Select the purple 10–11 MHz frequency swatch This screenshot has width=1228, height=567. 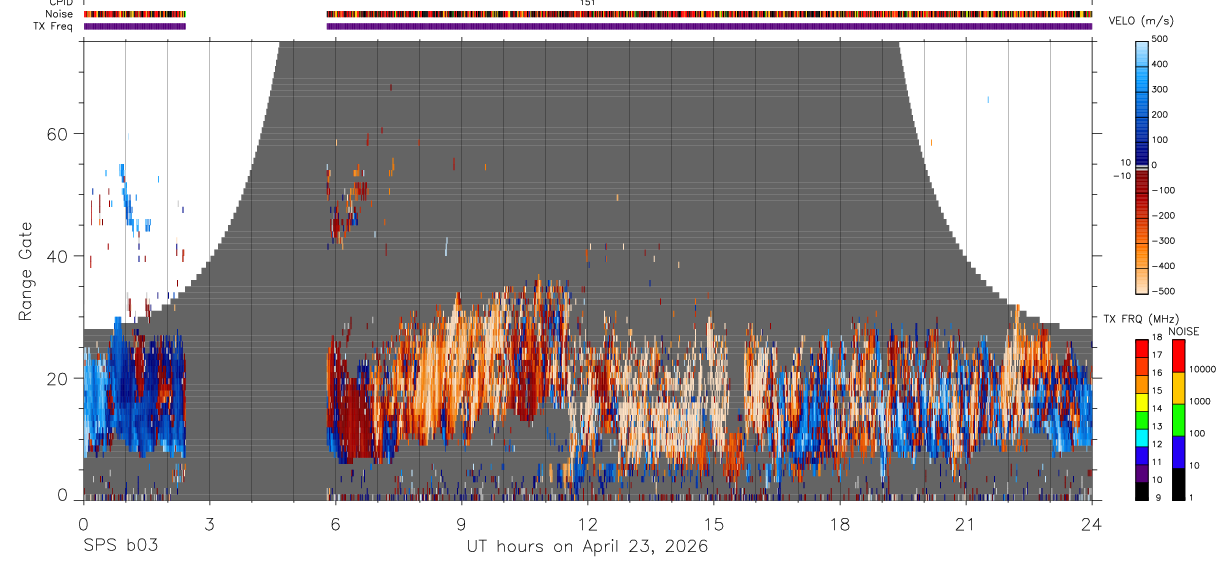tap(1141, 473)
